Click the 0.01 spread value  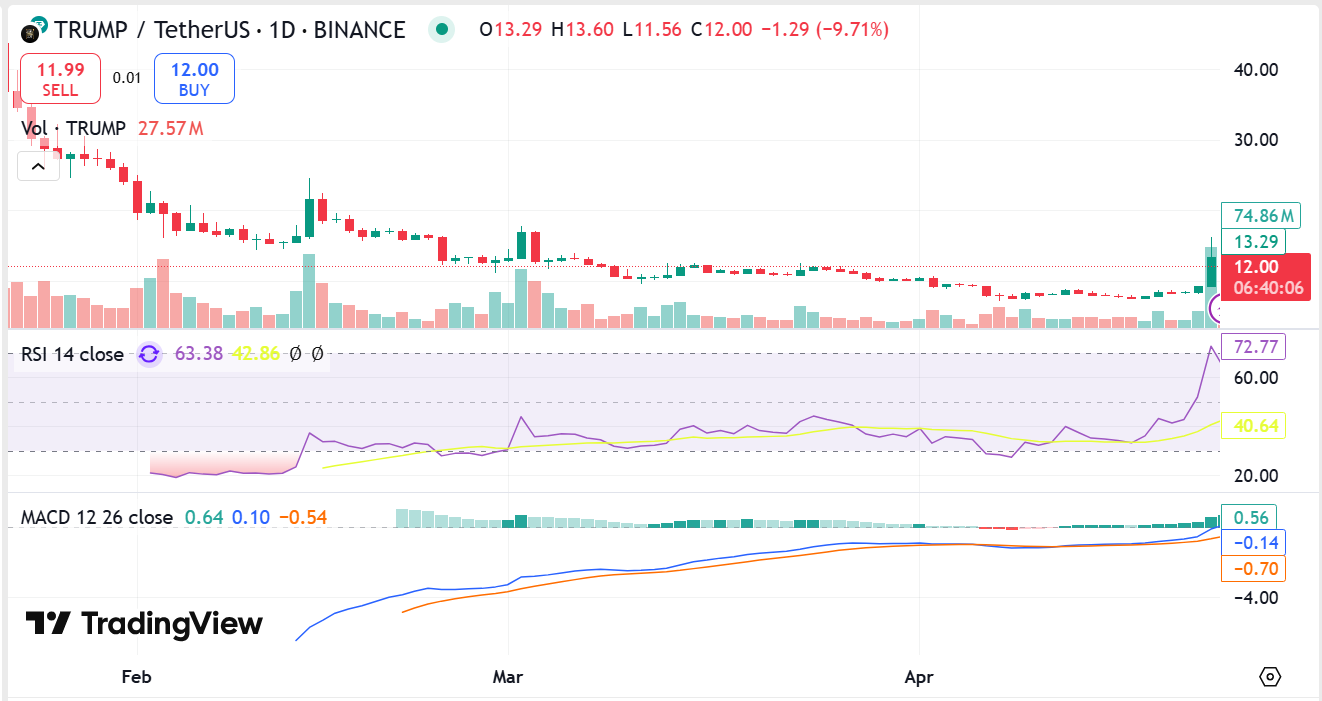pos(127,78)
